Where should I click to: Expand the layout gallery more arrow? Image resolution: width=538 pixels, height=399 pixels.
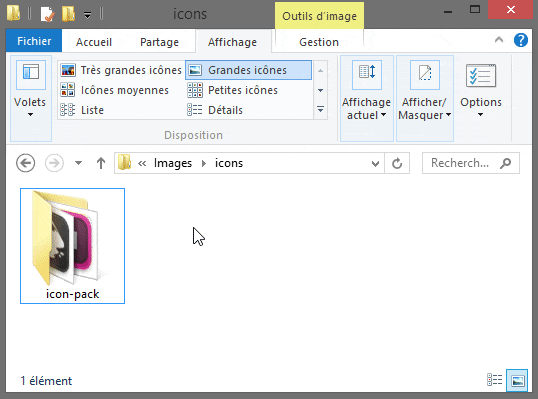pyautogui.click(x=320, y=110)
